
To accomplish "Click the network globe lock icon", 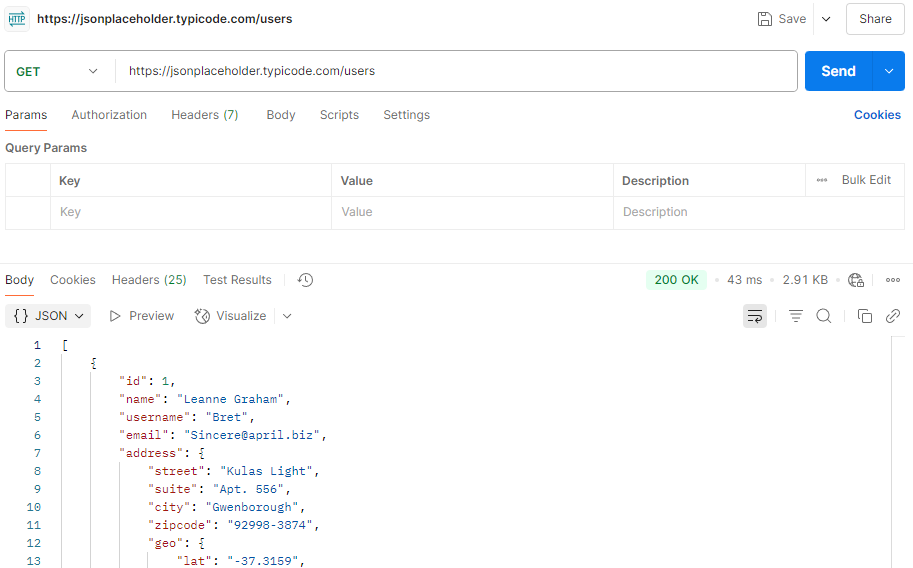I will tap(855, 280).
